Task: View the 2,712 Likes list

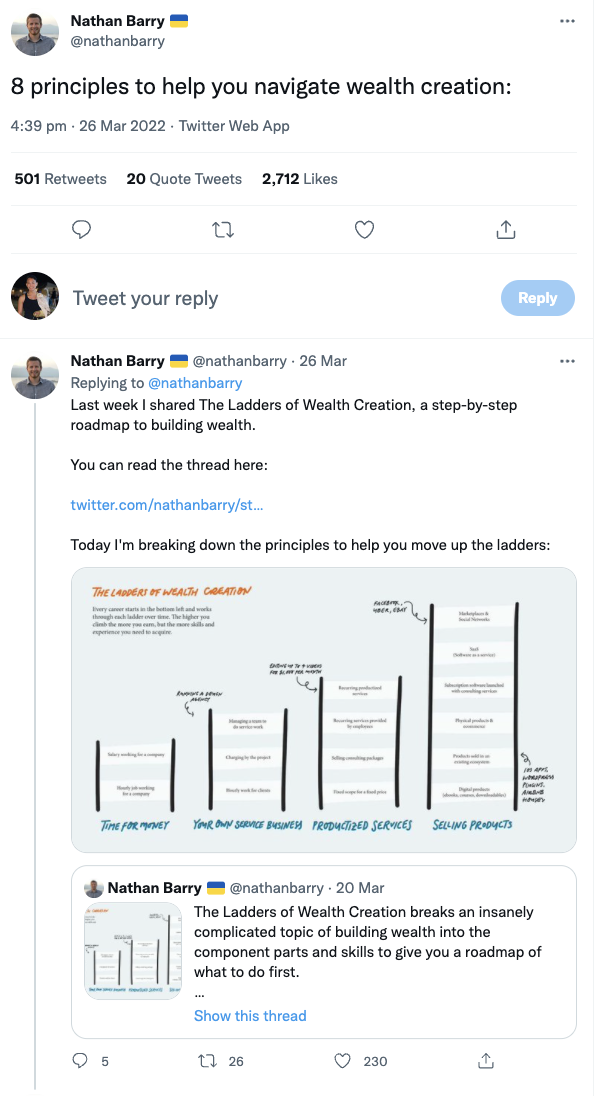Action: click(x=300, y=179)
